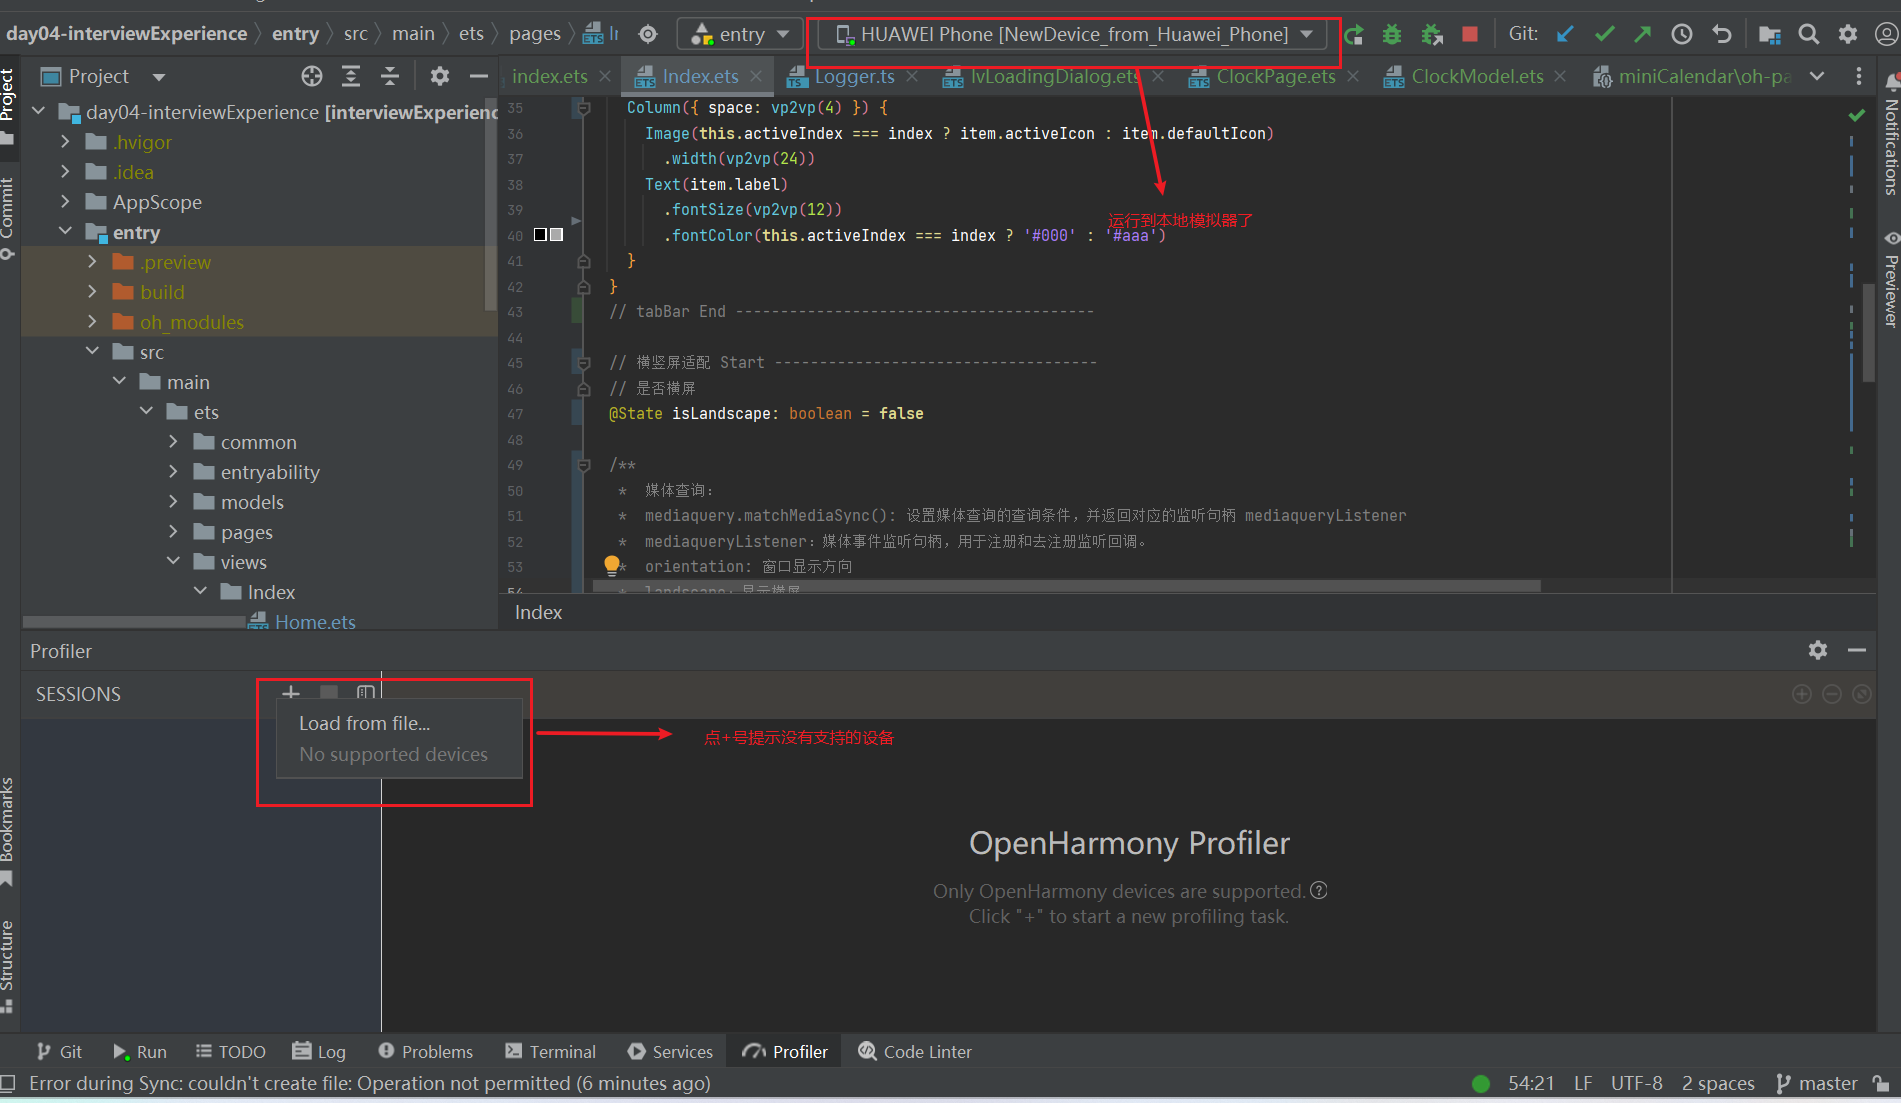This screenshot has height=1103, width=1901.
Task: Change the UTF-8 file encoding
Action: (1636, 1083)
